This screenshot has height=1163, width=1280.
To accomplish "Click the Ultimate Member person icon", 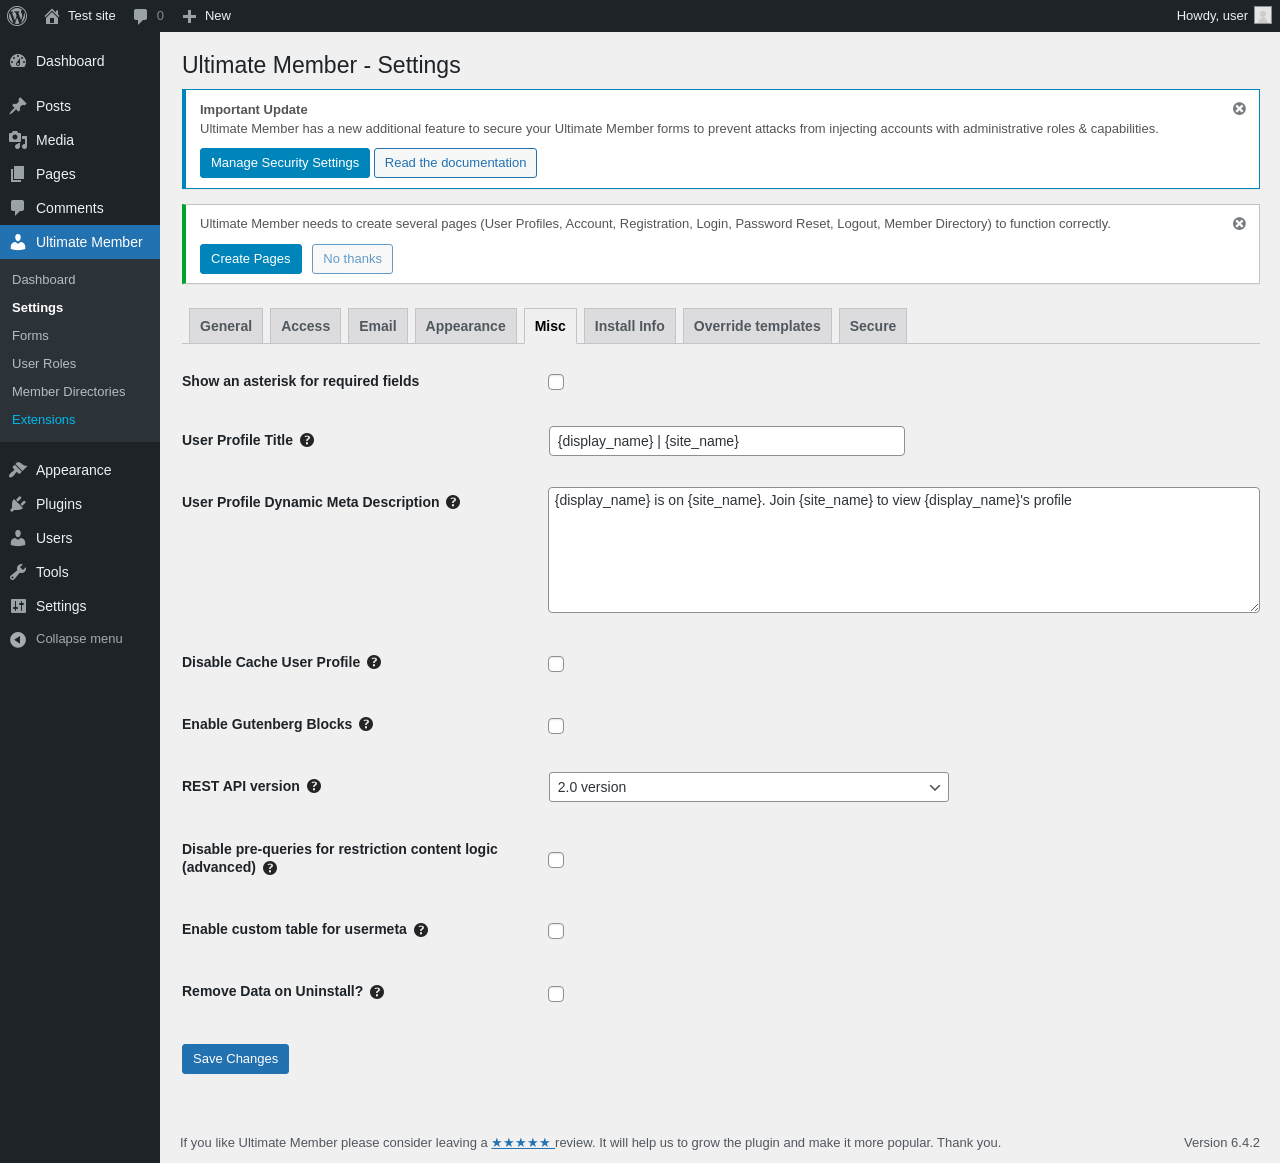I will point(18,242).
